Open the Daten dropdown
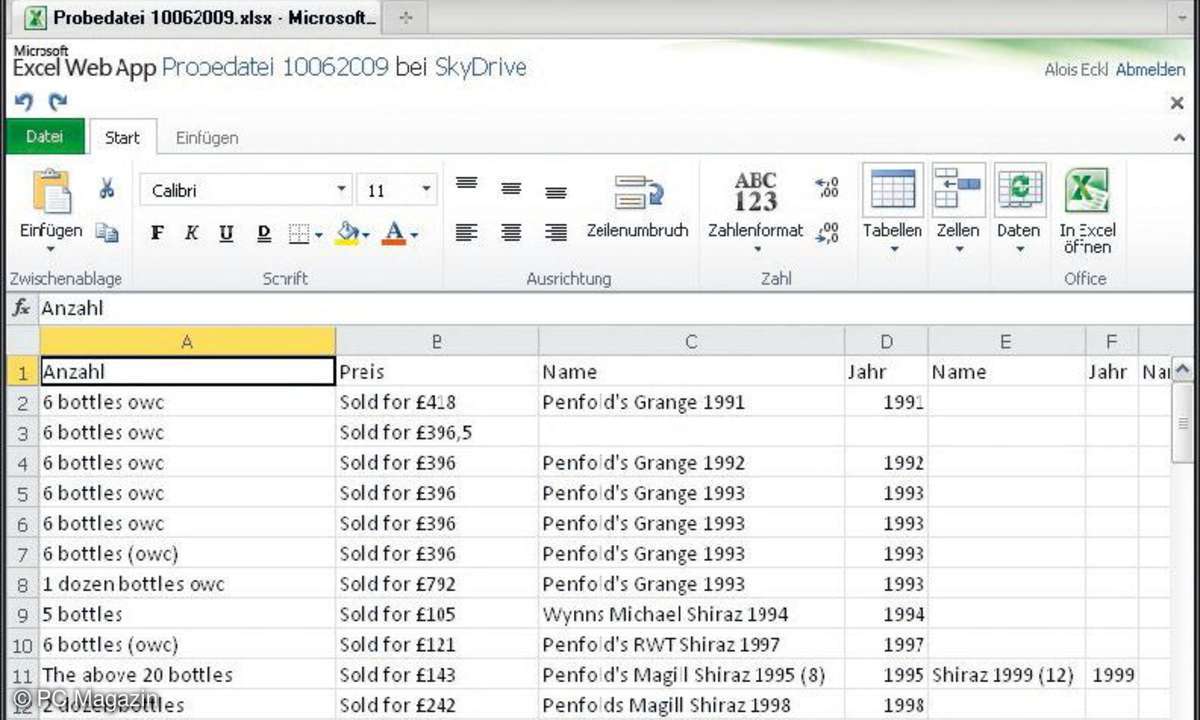The height and width of the screenshot is (720, 1200). click(1019, 210)
